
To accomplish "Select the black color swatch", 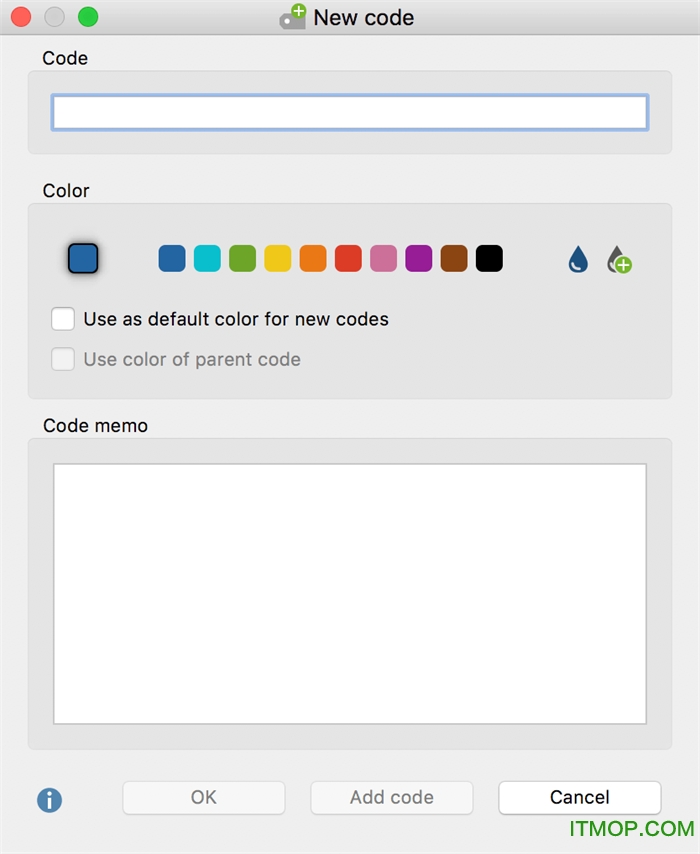I will [489, 258].
